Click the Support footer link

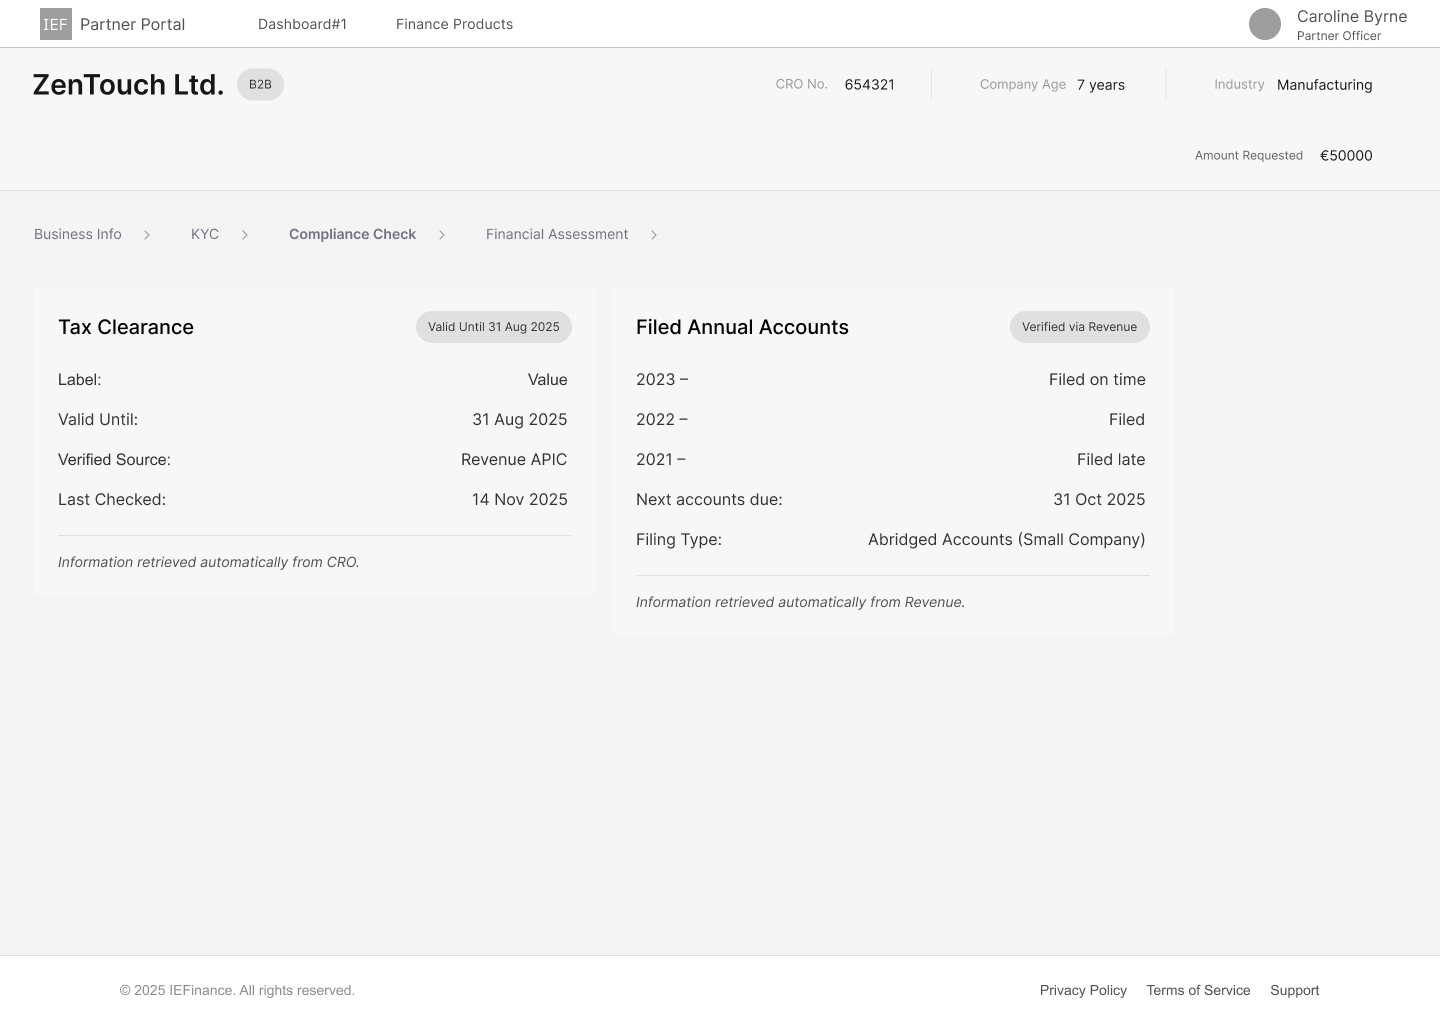pyautogui.click(x=1294, y=990)
